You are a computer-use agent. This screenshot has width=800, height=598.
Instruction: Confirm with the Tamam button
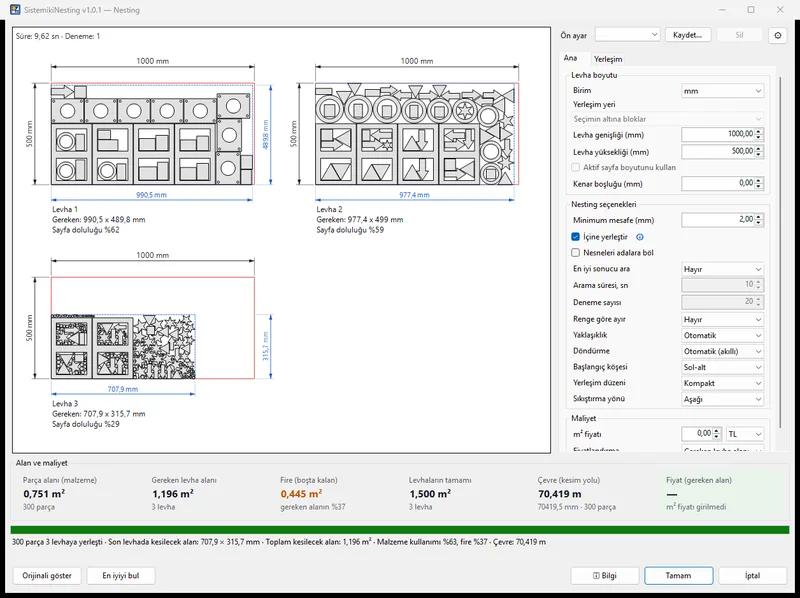point(679,576)
